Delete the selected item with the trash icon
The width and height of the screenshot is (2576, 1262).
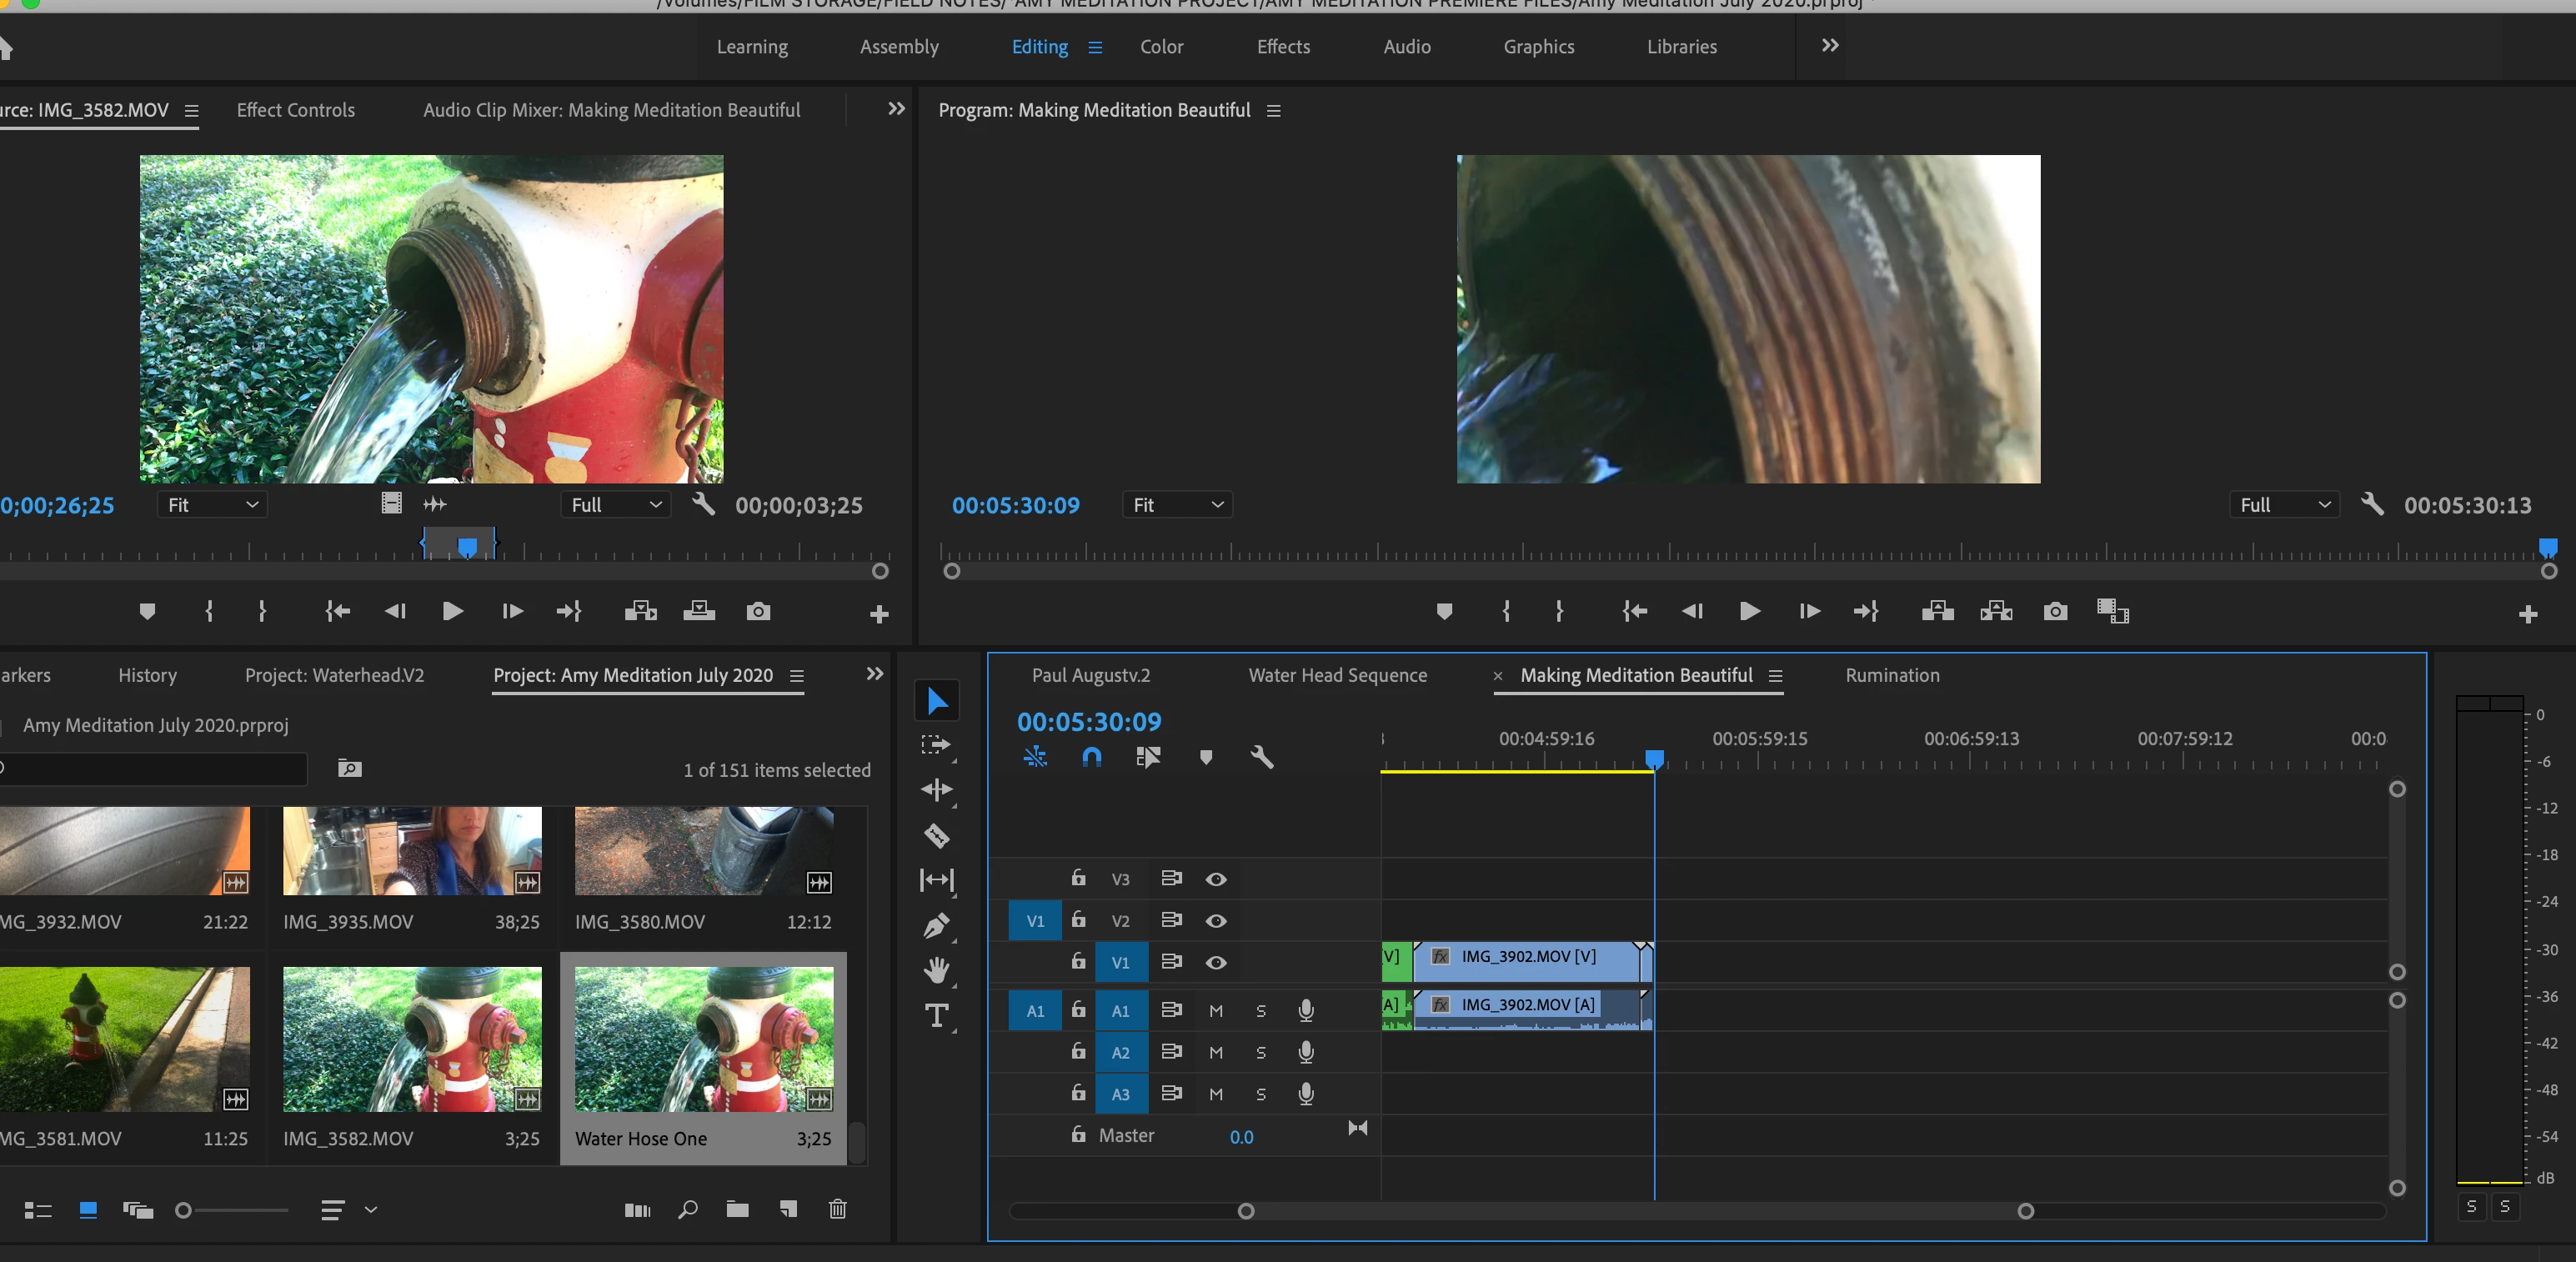[x=838, y=1209]
